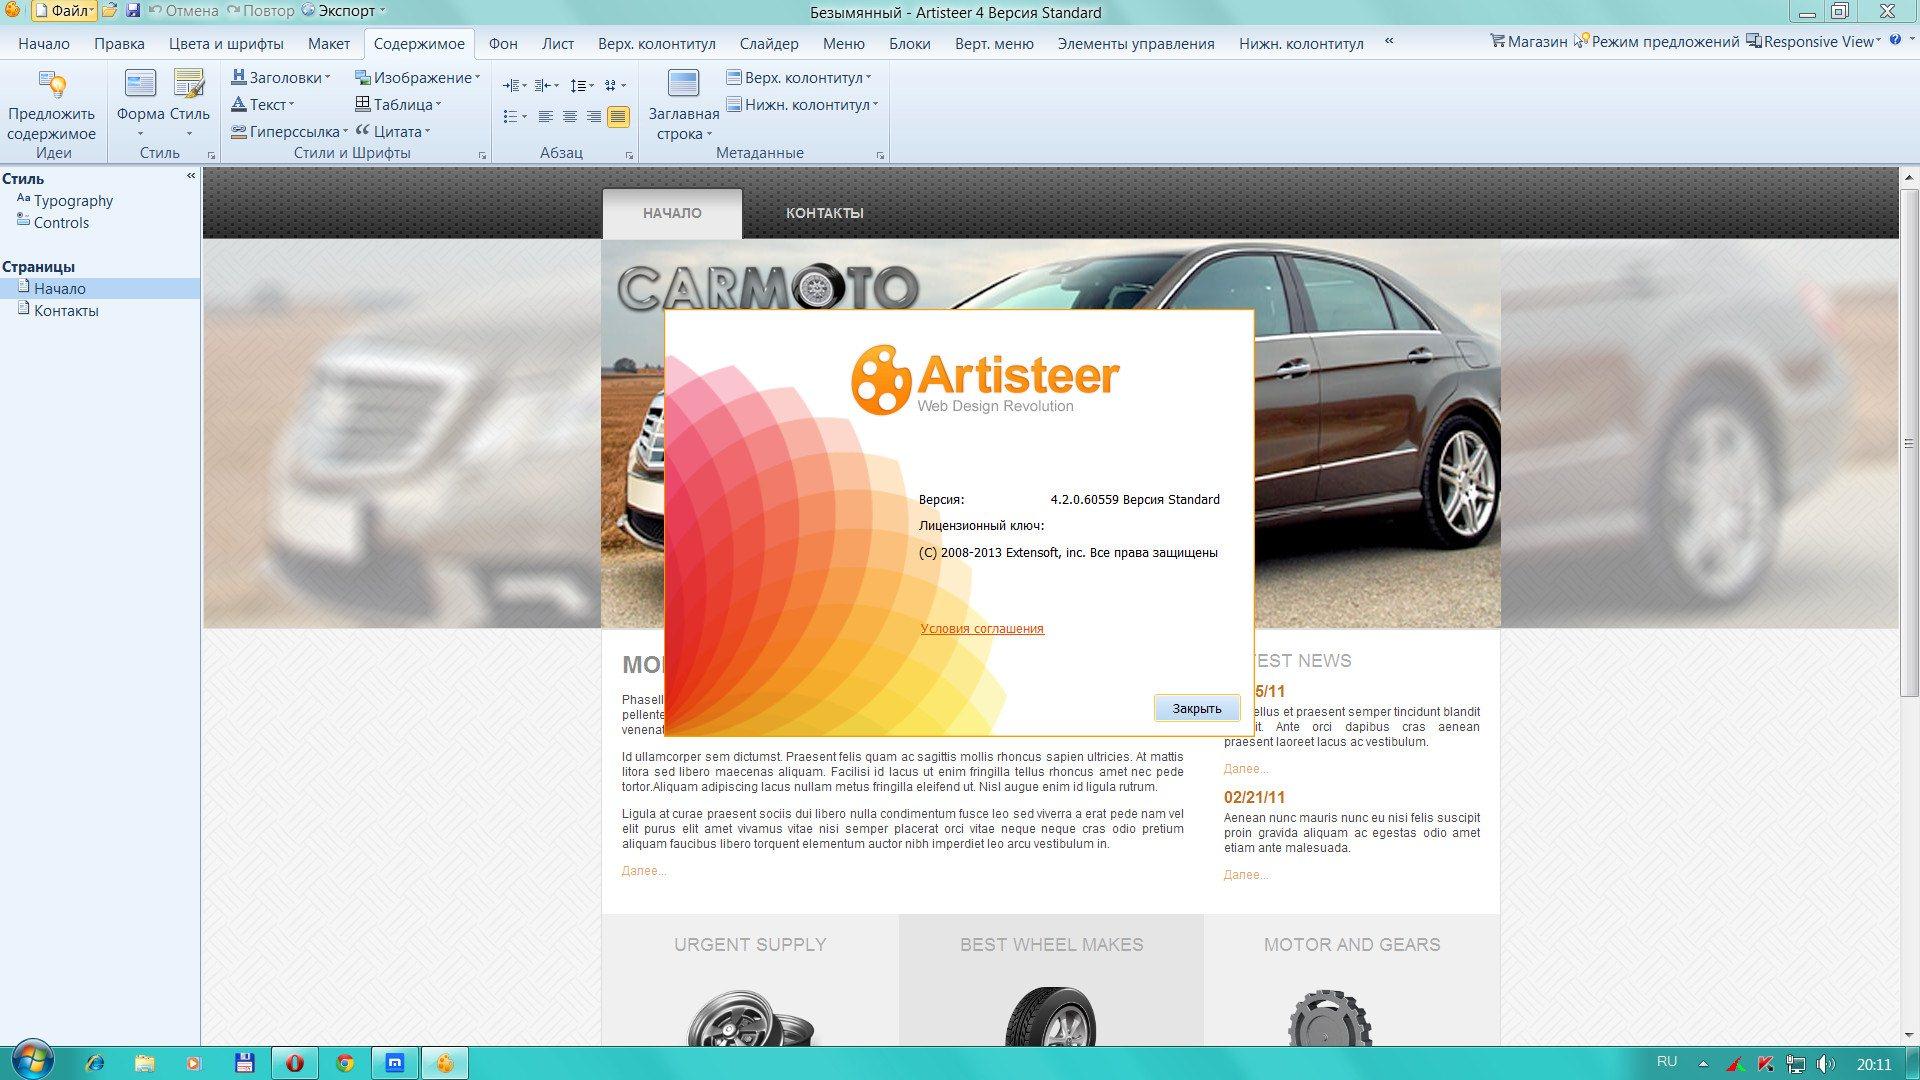Open Google Chrome from taskbar
The height and width of the screenshot is (1080, 1920).
tap(345, 1063)
